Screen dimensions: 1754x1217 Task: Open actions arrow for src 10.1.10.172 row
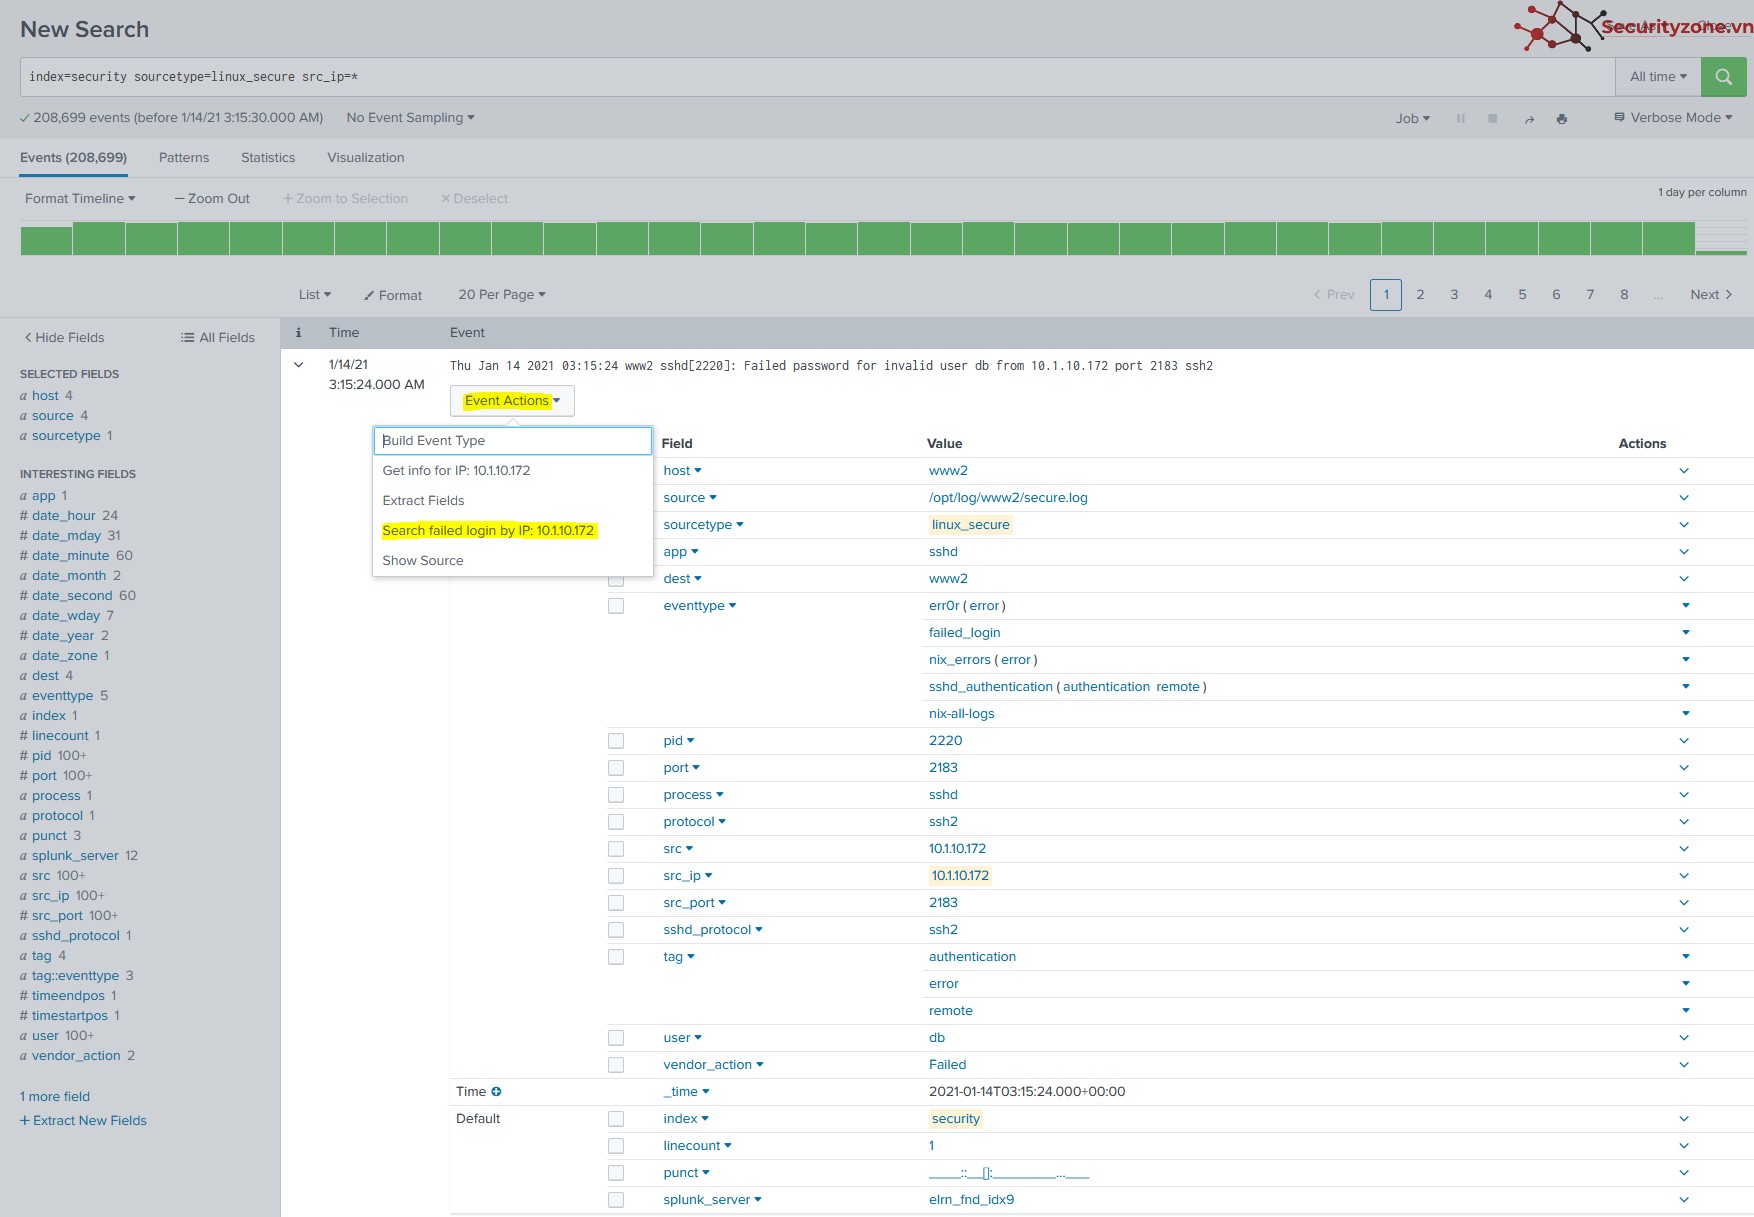pos(1684,849)
